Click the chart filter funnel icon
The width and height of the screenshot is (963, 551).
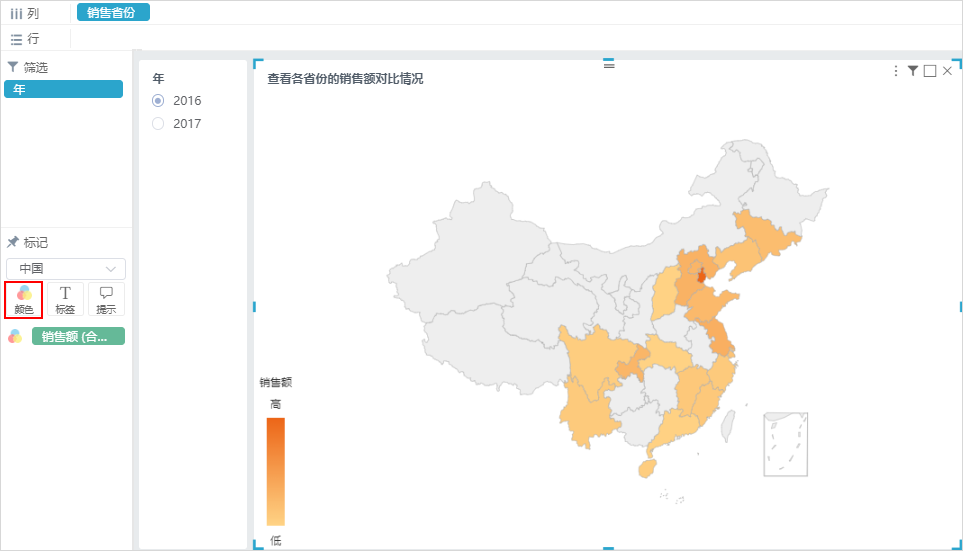click(913, 71)
